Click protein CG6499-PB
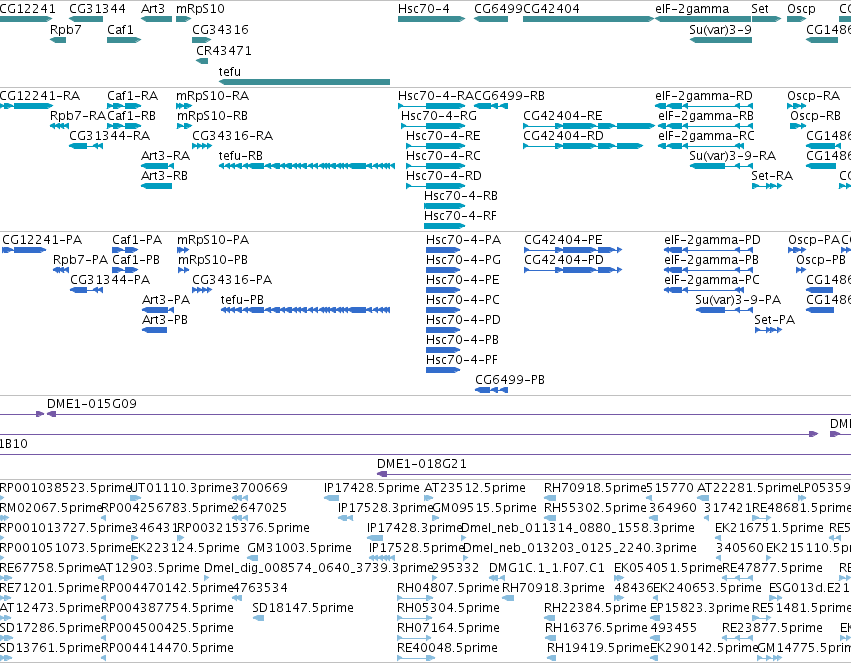This screenshot has width=851, height=663. tap(491, 390)
